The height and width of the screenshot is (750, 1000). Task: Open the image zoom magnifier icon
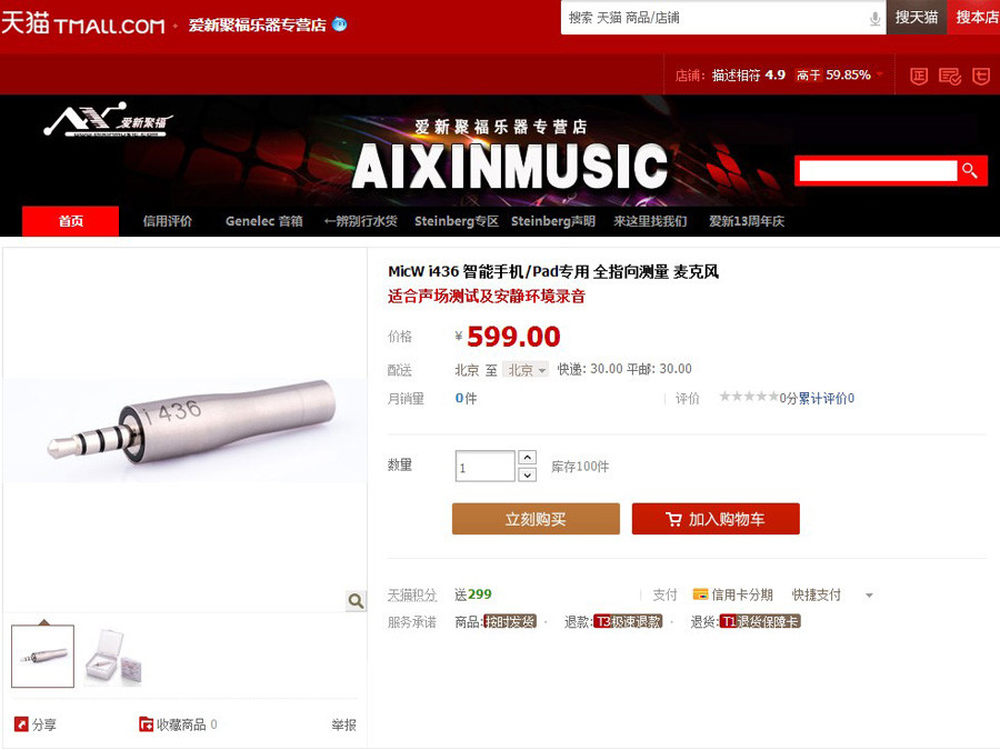point(356,600)
